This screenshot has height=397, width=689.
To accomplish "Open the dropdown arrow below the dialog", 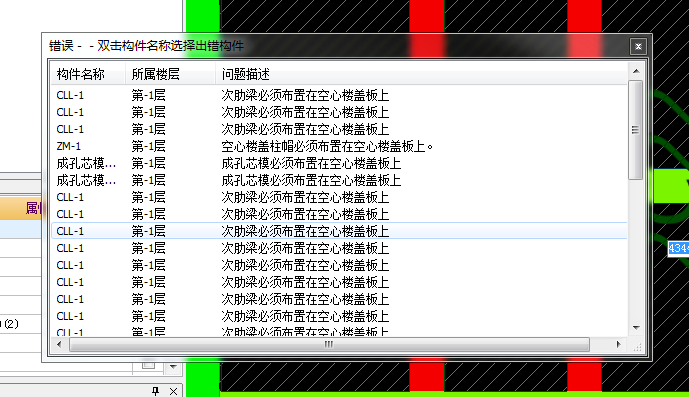I will tap(173, 366).
